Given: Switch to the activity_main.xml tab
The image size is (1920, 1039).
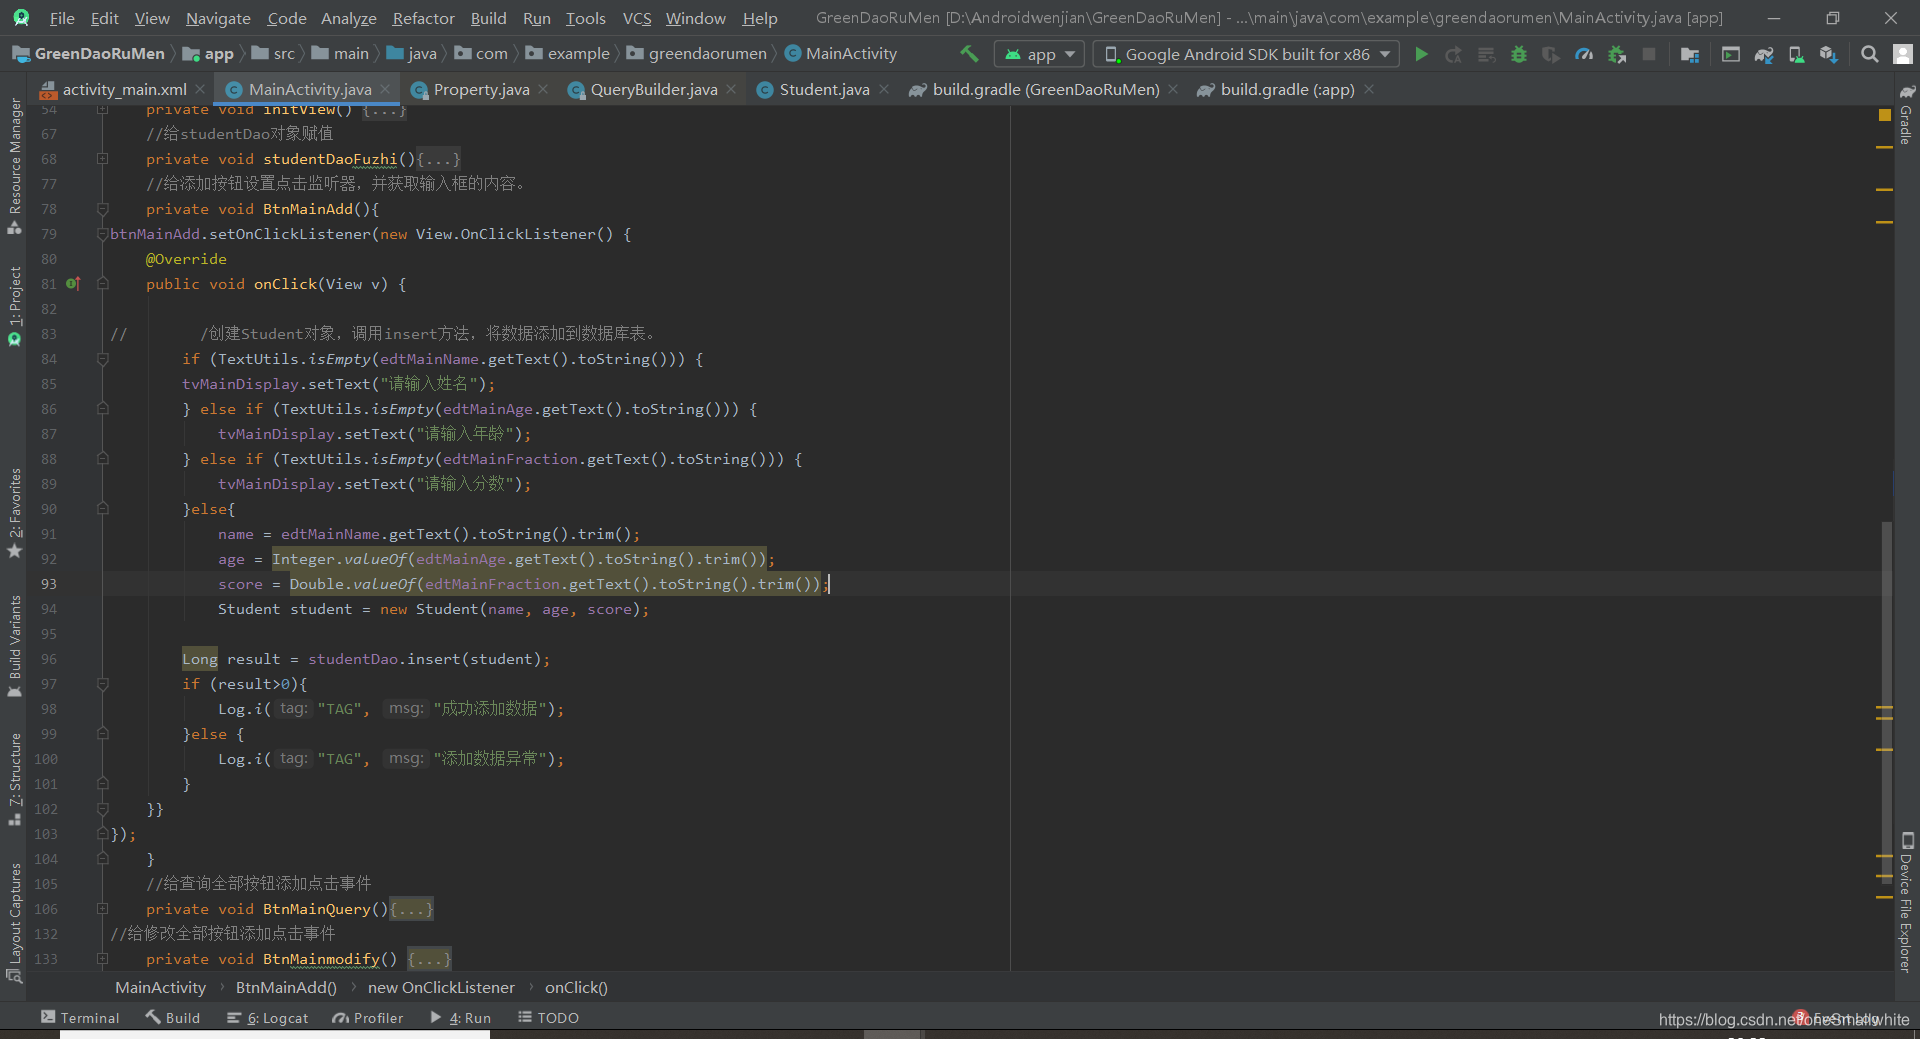Looking at the screenshot, I should (x=124, y=89).
